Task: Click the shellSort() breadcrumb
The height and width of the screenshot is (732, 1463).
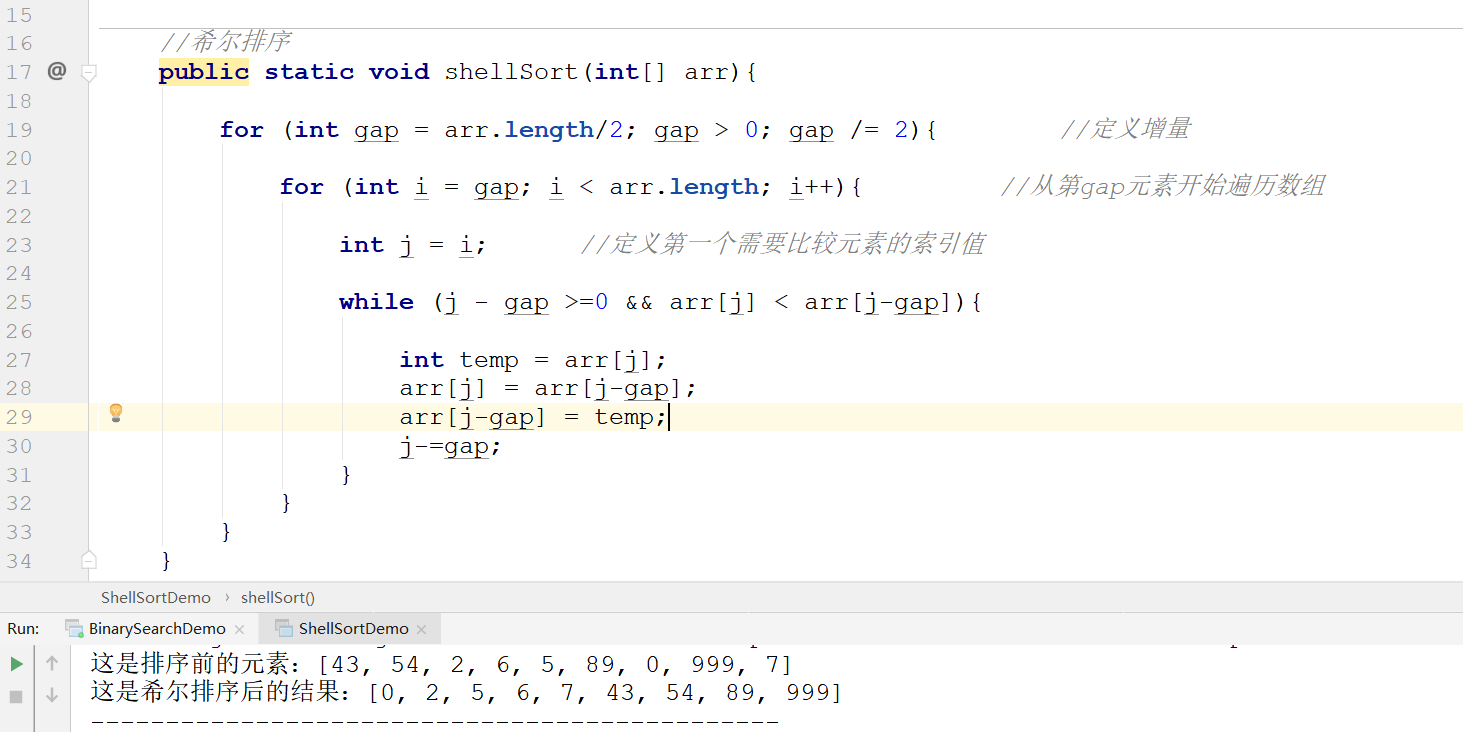Action: pos(278,597)
